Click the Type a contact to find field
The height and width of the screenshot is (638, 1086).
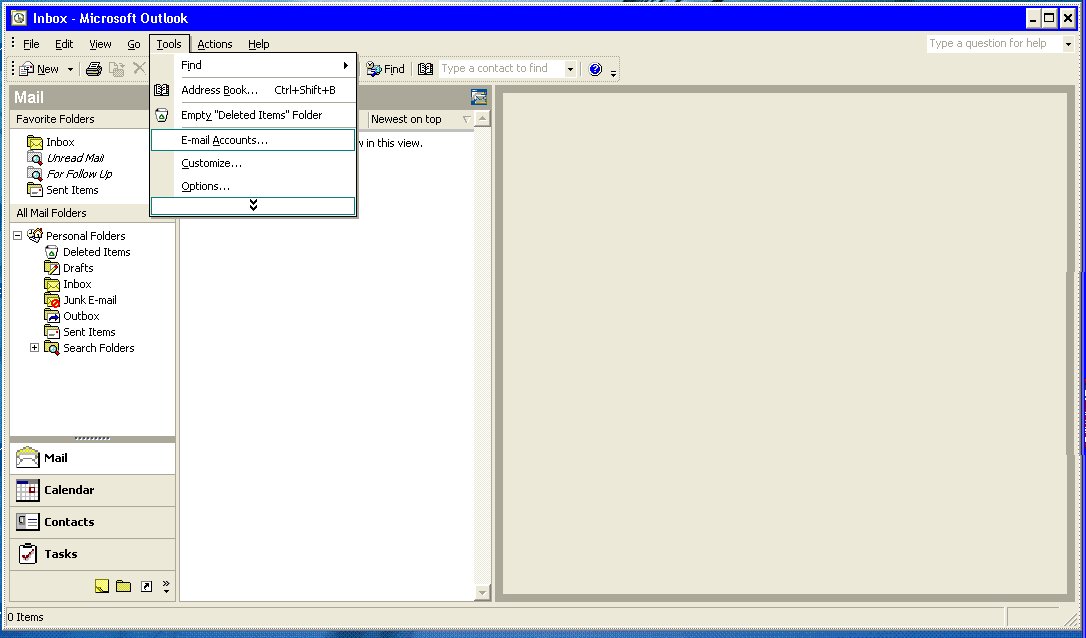click(x=501, y=69)
